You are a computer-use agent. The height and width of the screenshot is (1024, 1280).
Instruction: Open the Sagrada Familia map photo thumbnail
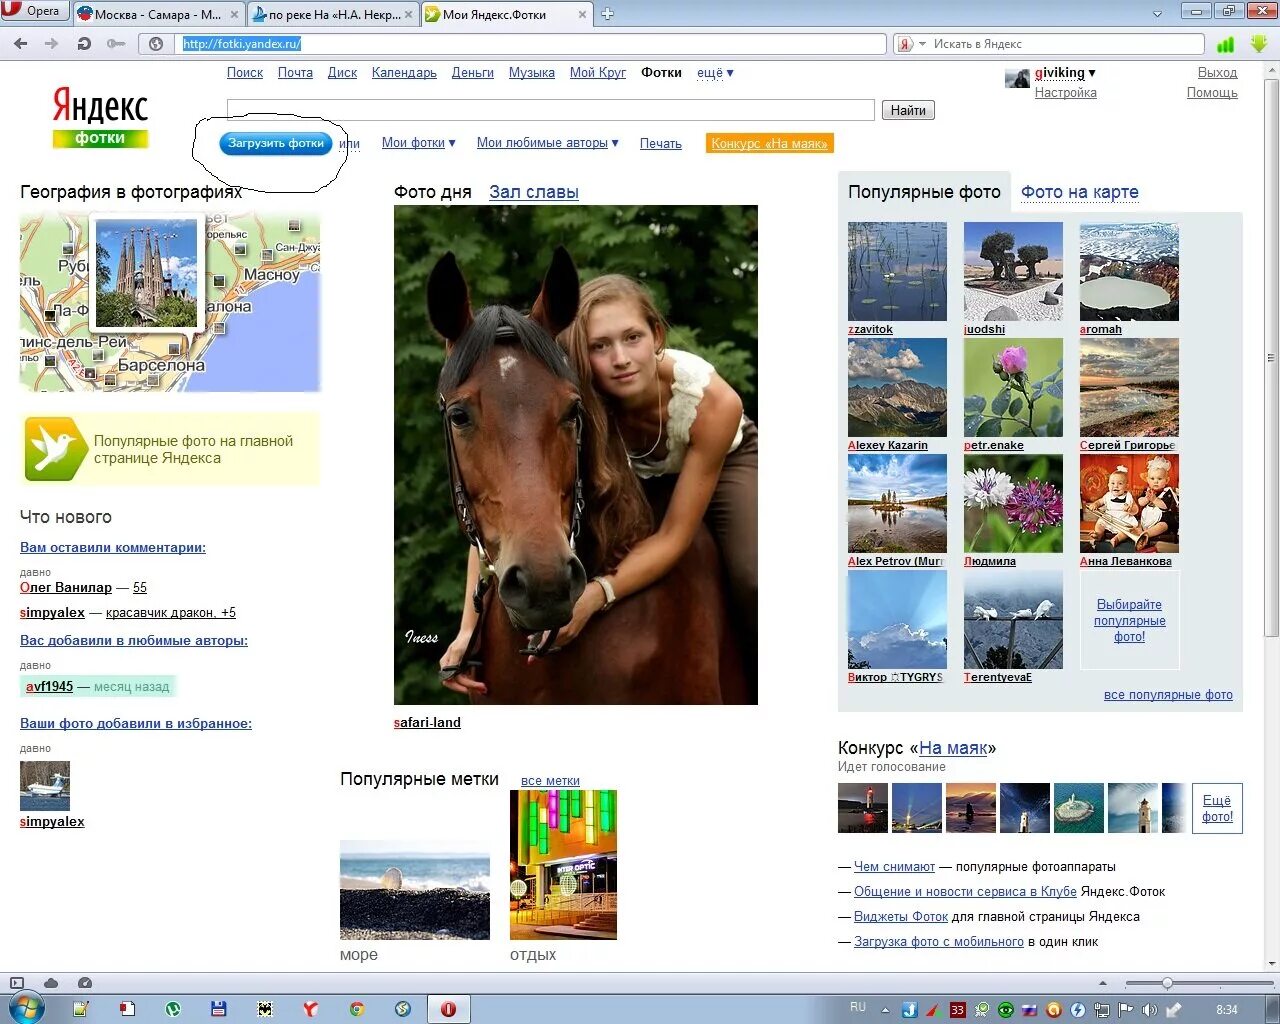tap(147, 274)
